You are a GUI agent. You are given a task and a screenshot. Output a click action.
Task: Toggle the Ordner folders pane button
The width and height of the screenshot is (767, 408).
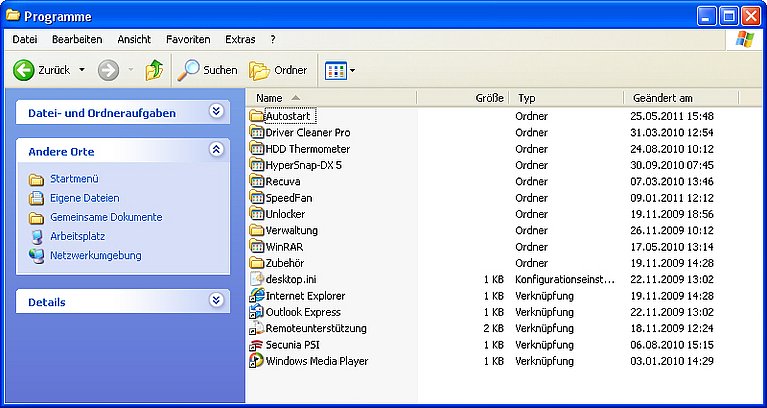[x=278, y=70]
